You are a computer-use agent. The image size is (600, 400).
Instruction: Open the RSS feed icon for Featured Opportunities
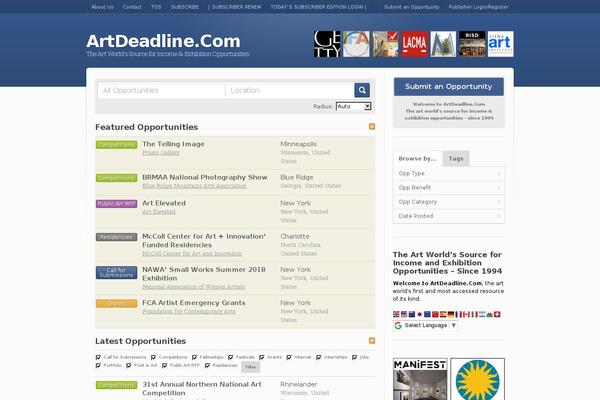372,127
